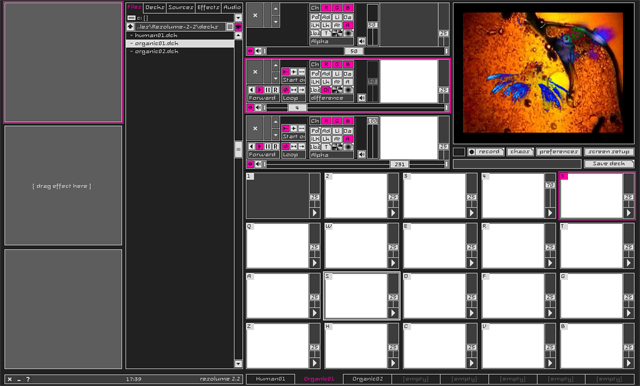Mute the top layer's speaker icon beside Alpha

coord(362,41)
